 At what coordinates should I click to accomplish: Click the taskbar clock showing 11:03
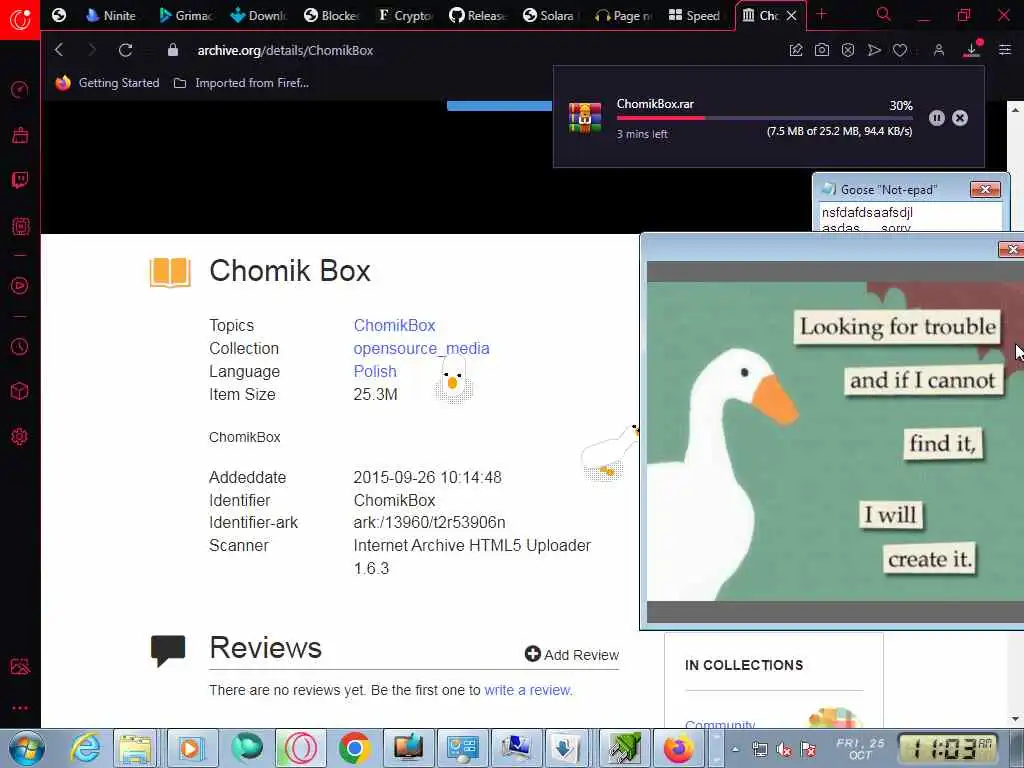(x=947, y=748)
